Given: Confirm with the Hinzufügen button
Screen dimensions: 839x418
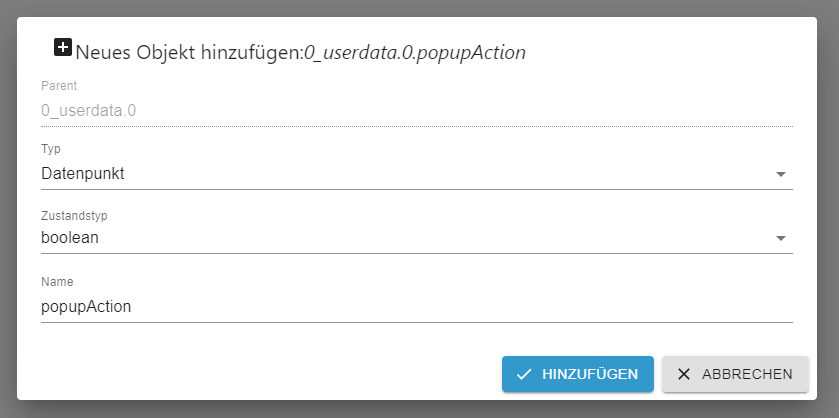Looking at the screenshot, I should [577, 374].
